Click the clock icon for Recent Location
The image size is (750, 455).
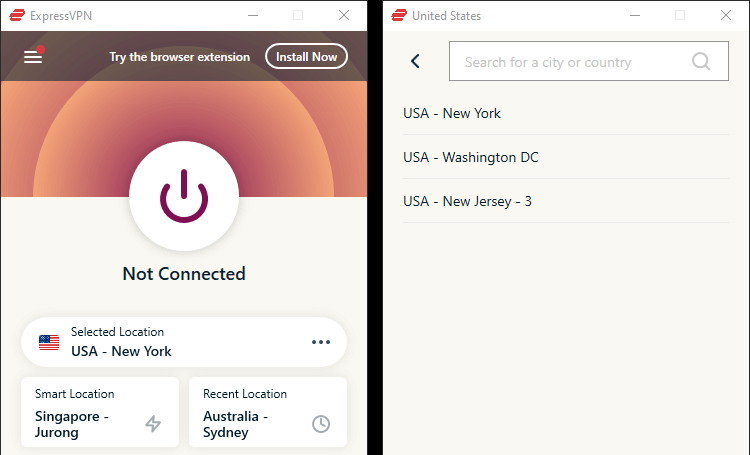321,423
